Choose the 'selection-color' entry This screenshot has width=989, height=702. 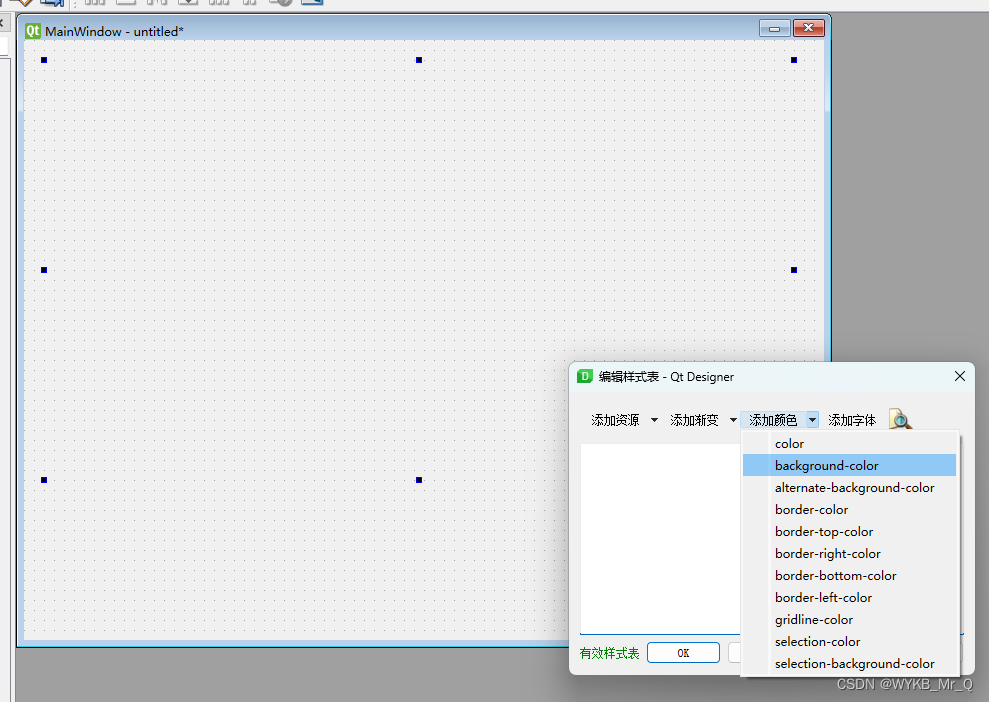pyautogui.click(x=849, y=641)
